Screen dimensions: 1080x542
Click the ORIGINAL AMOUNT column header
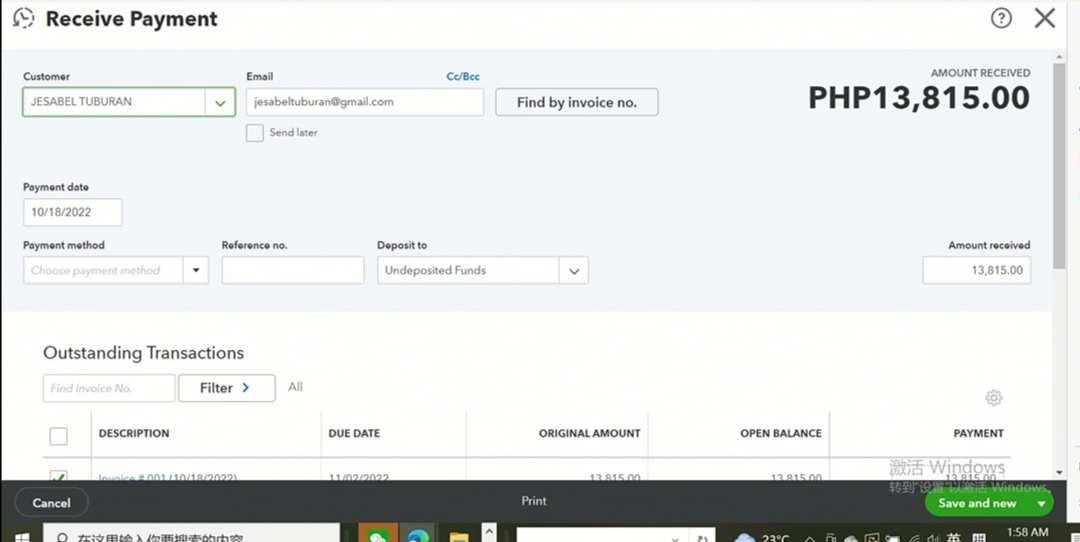pyautogui.click(x=590, y=433)
